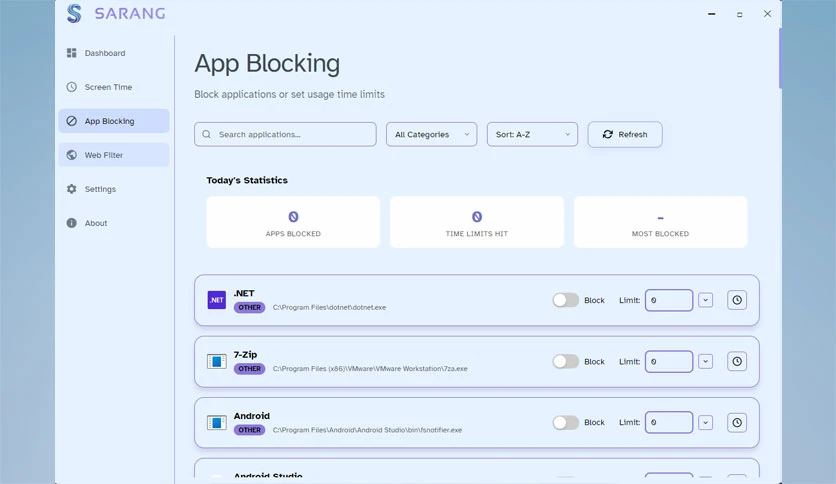Screen dimensions: 836x484
Task: Click the .NET limit input field
Action: [x=669, y=300]
